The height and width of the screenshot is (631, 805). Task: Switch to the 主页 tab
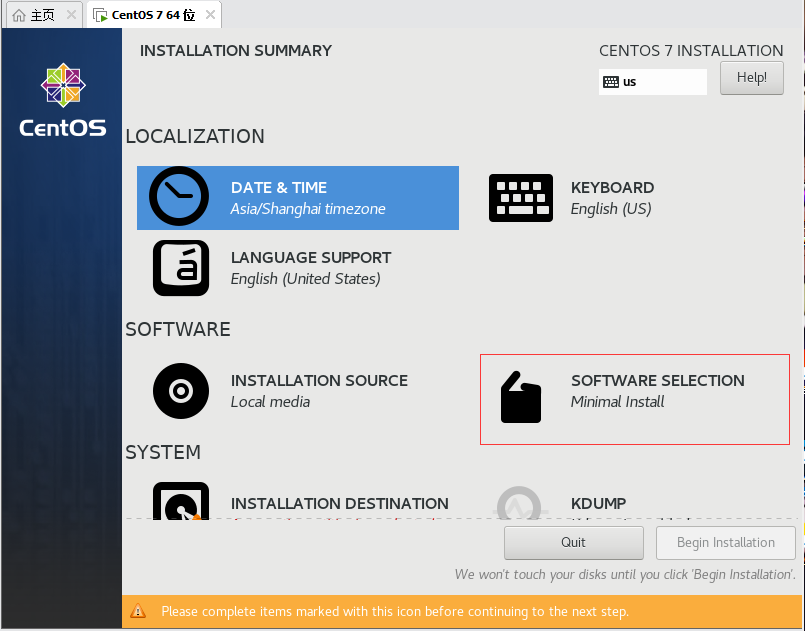coord(44,15)
